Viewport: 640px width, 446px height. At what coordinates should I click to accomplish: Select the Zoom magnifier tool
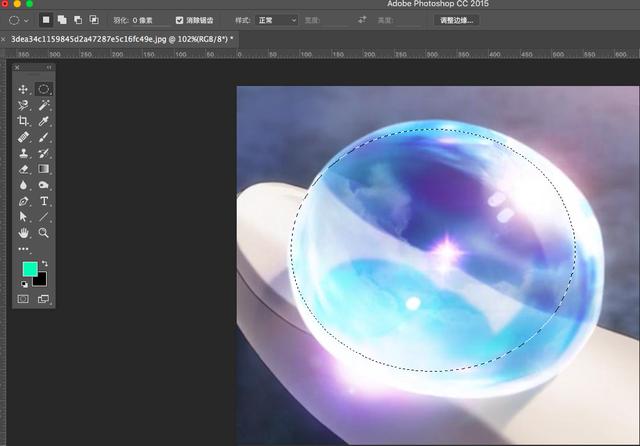[43, 233]
